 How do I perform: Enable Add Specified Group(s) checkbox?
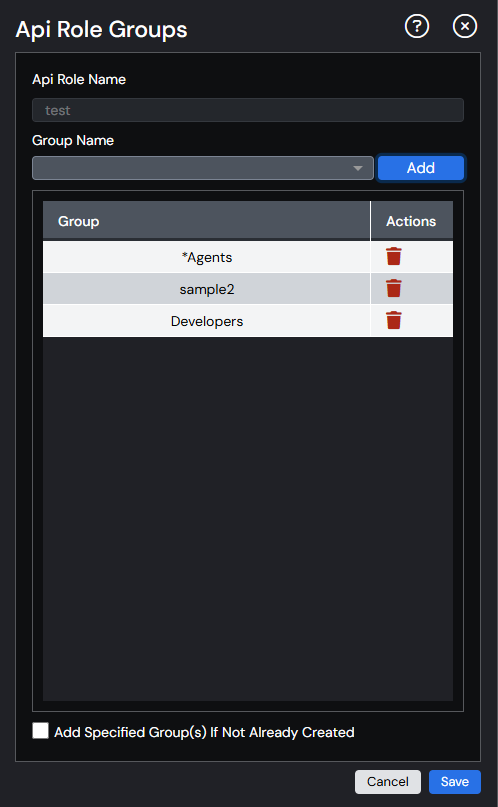(41, 730)
